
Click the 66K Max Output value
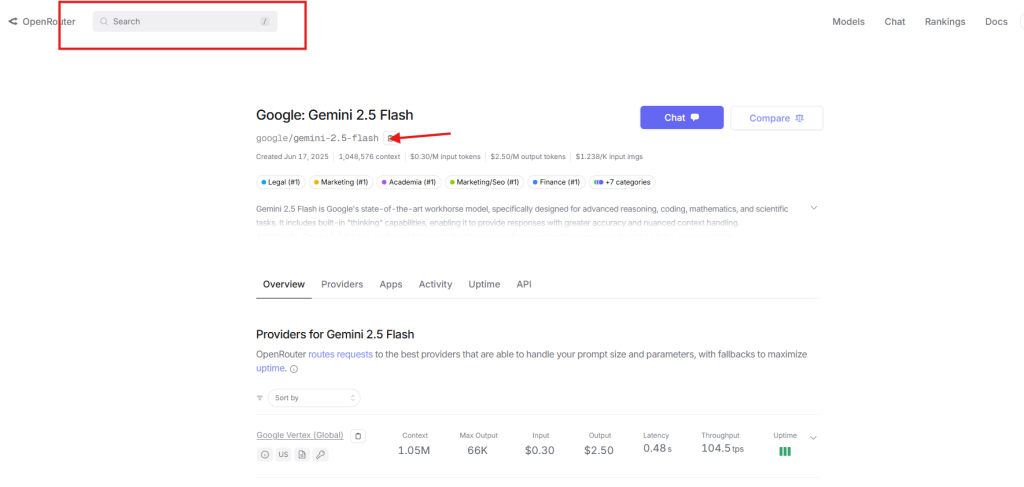(x=478, y=449)
